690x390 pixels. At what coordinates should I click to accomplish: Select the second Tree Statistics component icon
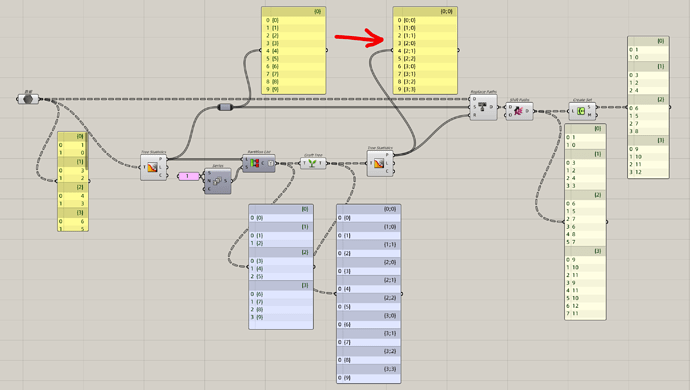[x=379, y=163]
